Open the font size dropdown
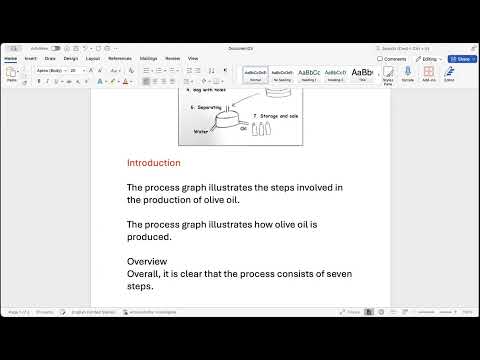The height and width of the screenshot is (360, 480). [77, 71]
